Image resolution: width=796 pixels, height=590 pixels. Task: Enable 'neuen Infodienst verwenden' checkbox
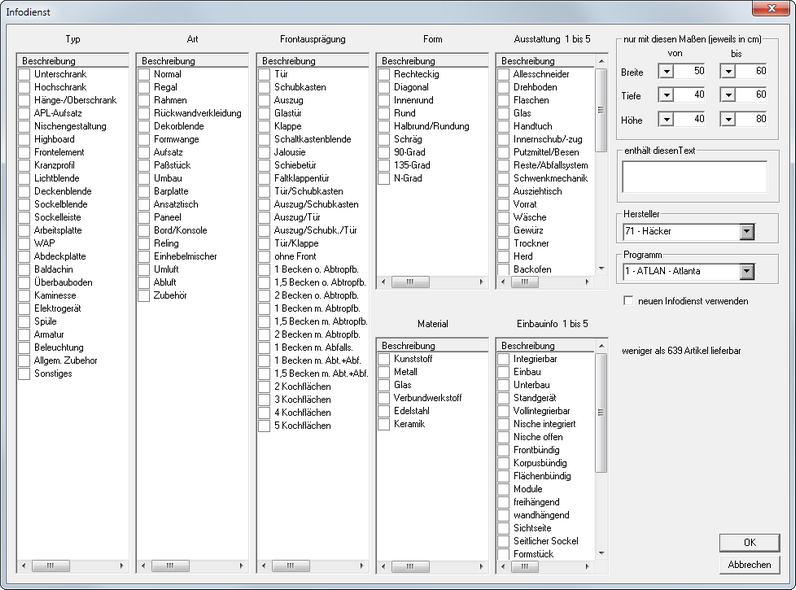click(x=628, y=301)
